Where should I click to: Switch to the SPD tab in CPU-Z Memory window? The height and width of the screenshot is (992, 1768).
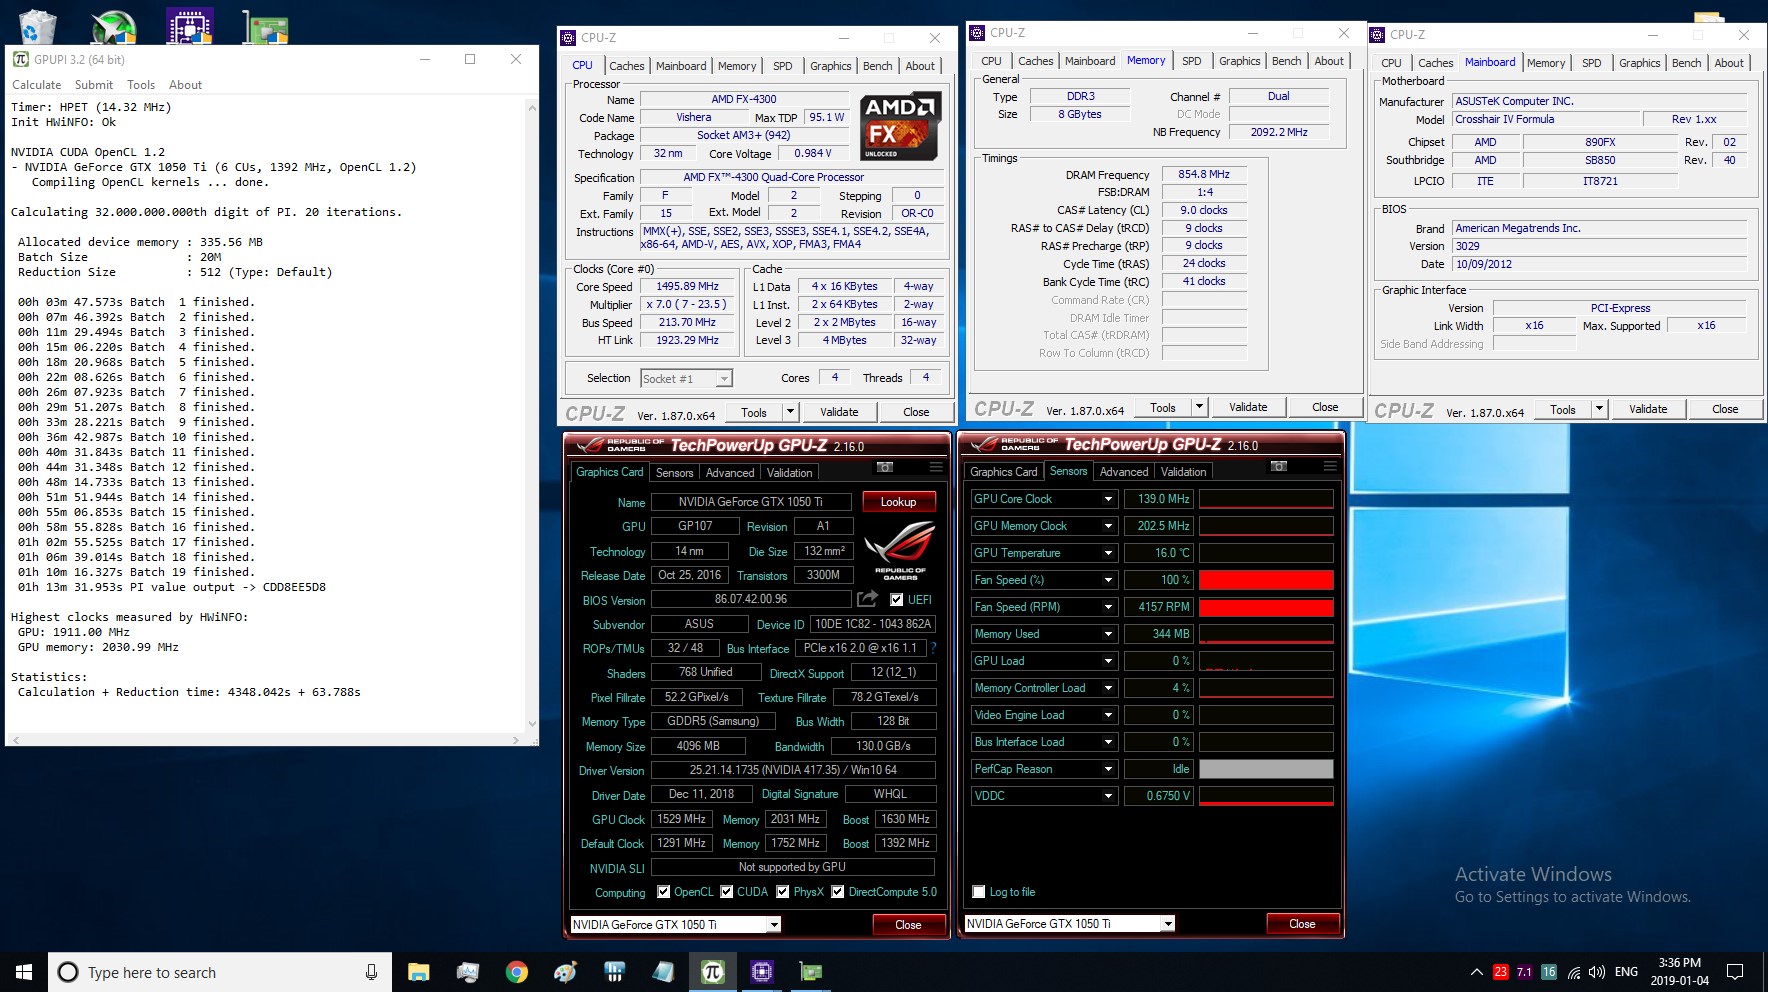tap(1191, 61)
